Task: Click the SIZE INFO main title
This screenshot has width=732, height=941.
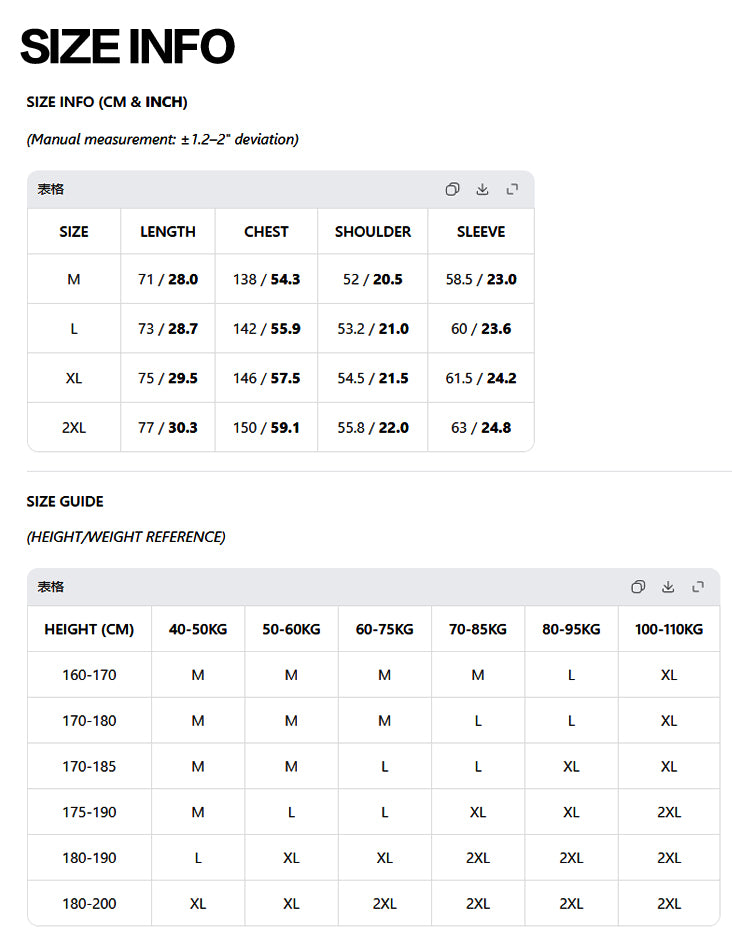Action: (x=127, y=47)
